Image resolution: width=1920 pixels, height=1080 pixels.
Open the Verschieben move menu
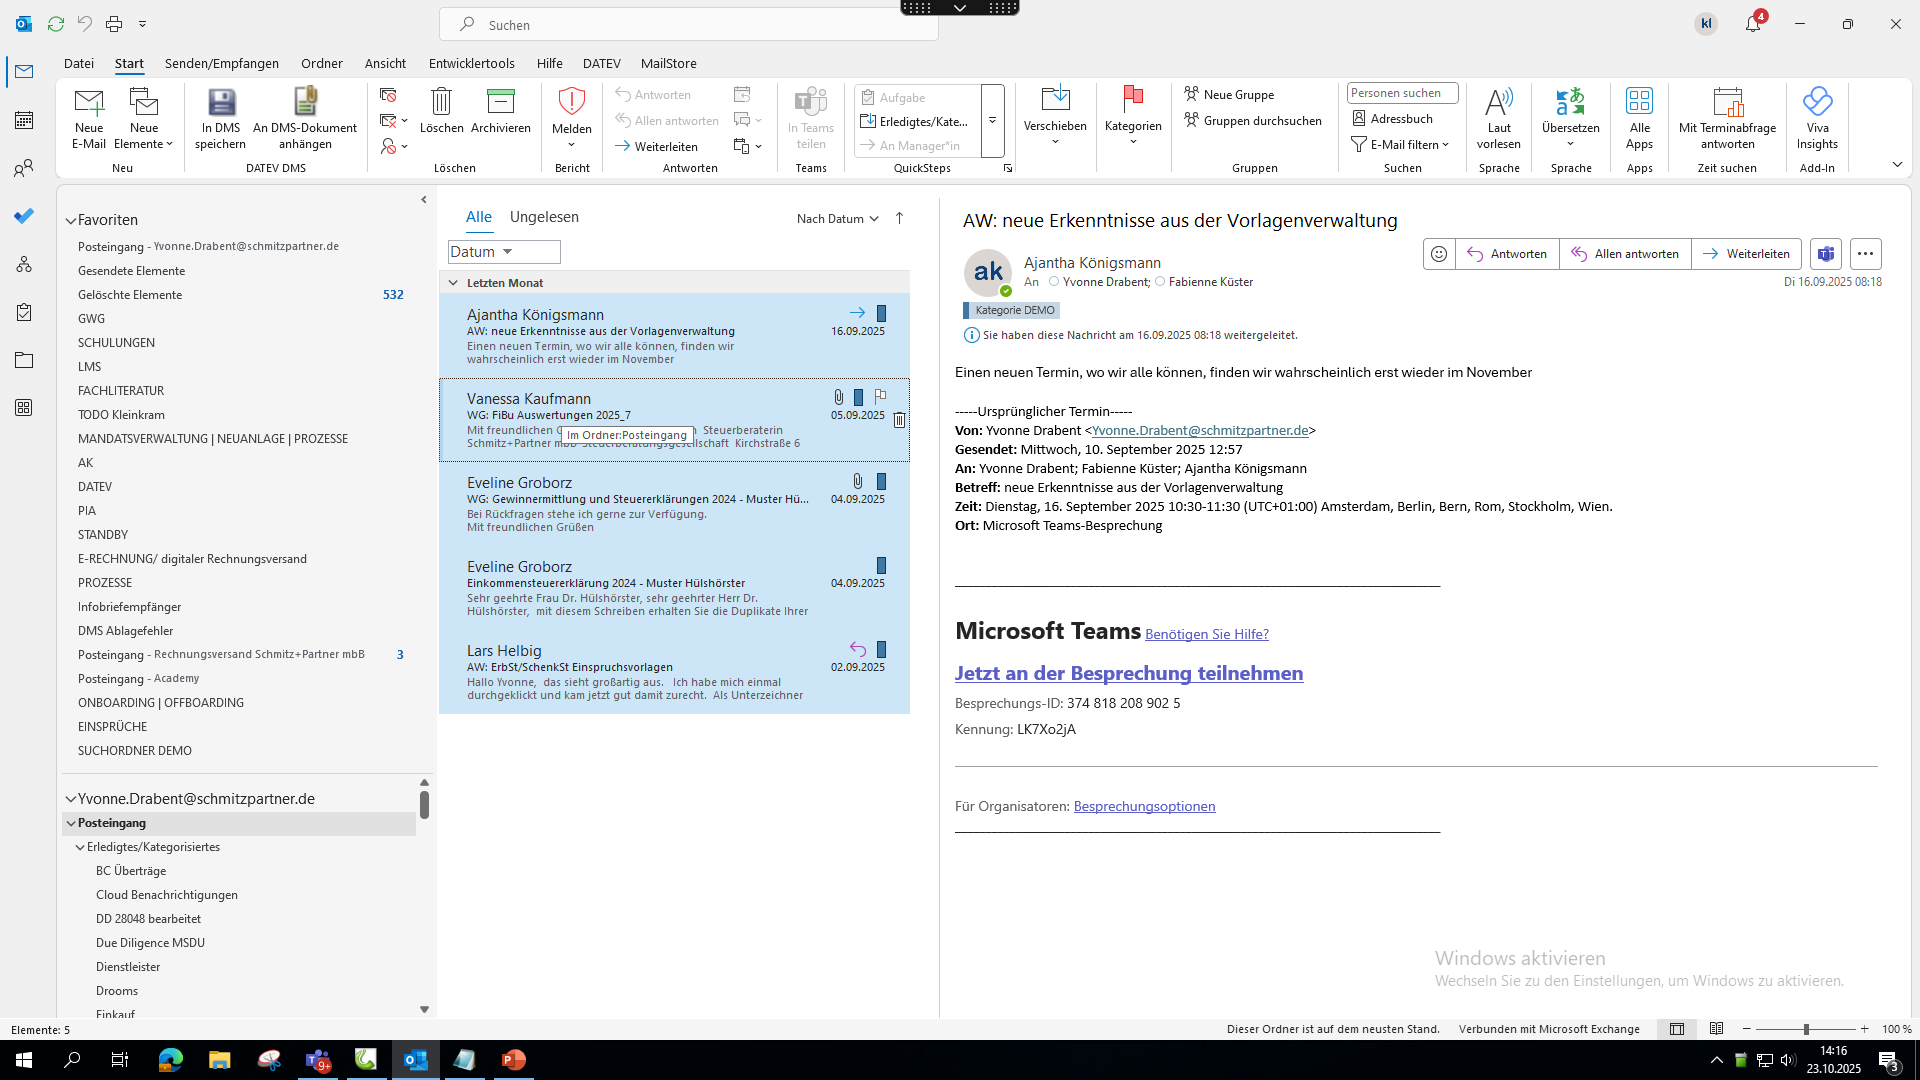(x=1055, y=117)
